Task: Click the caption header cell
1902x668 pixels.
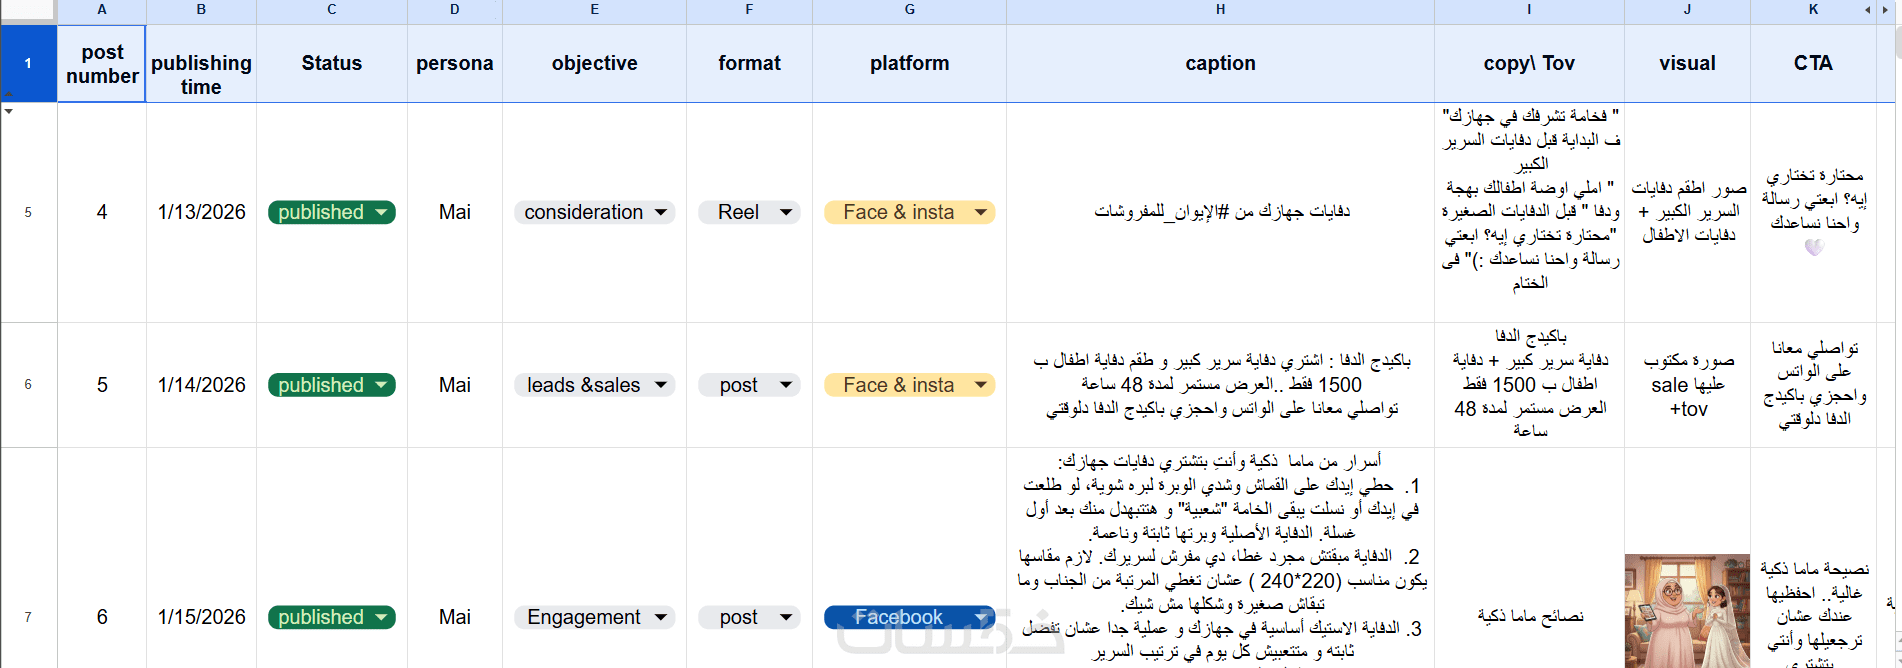Action: 1220,63
